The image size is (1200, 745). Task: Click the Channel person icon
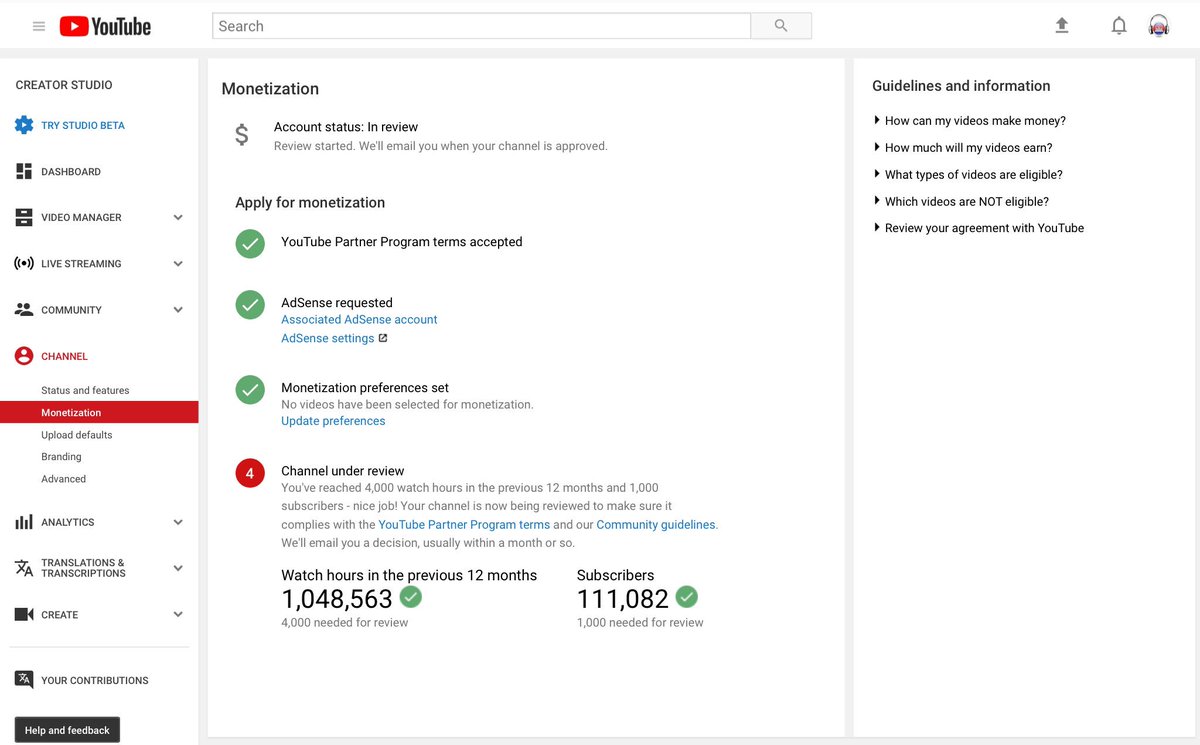pyautogui.click(x=24, y=356)
